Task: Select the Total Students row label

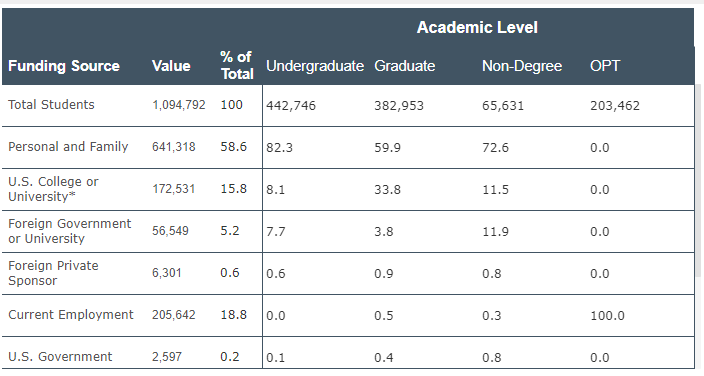Action: 51,105
